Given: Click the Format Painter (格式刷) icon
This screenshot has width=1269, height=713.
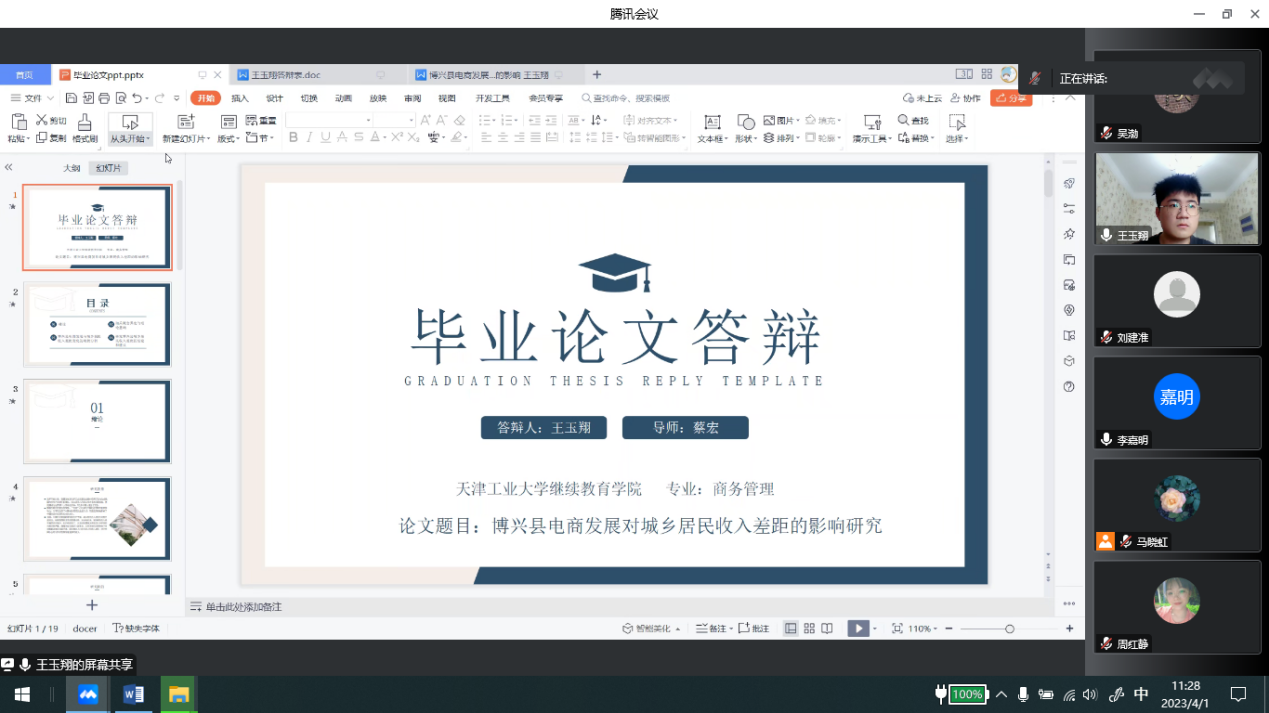Looking at the screenshot, I should (x=84, y=122).
